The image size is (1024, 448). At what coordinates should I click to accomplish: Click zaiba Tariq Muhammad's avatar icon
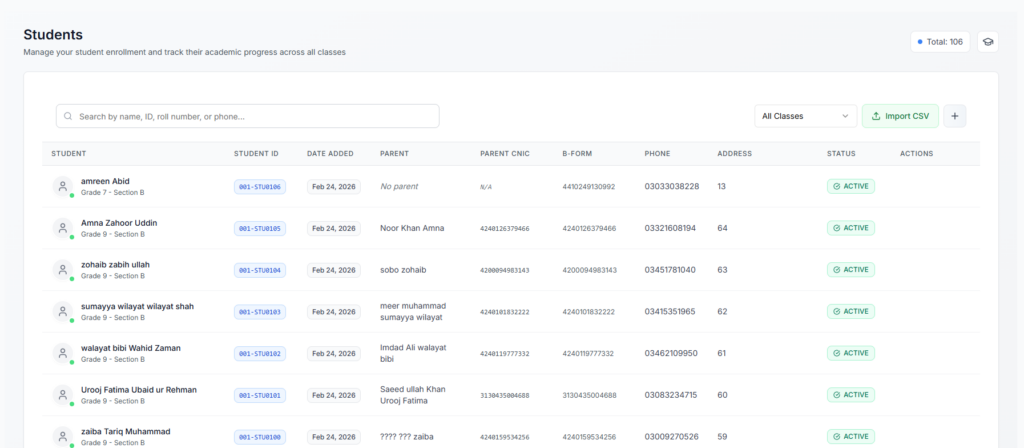63,437
